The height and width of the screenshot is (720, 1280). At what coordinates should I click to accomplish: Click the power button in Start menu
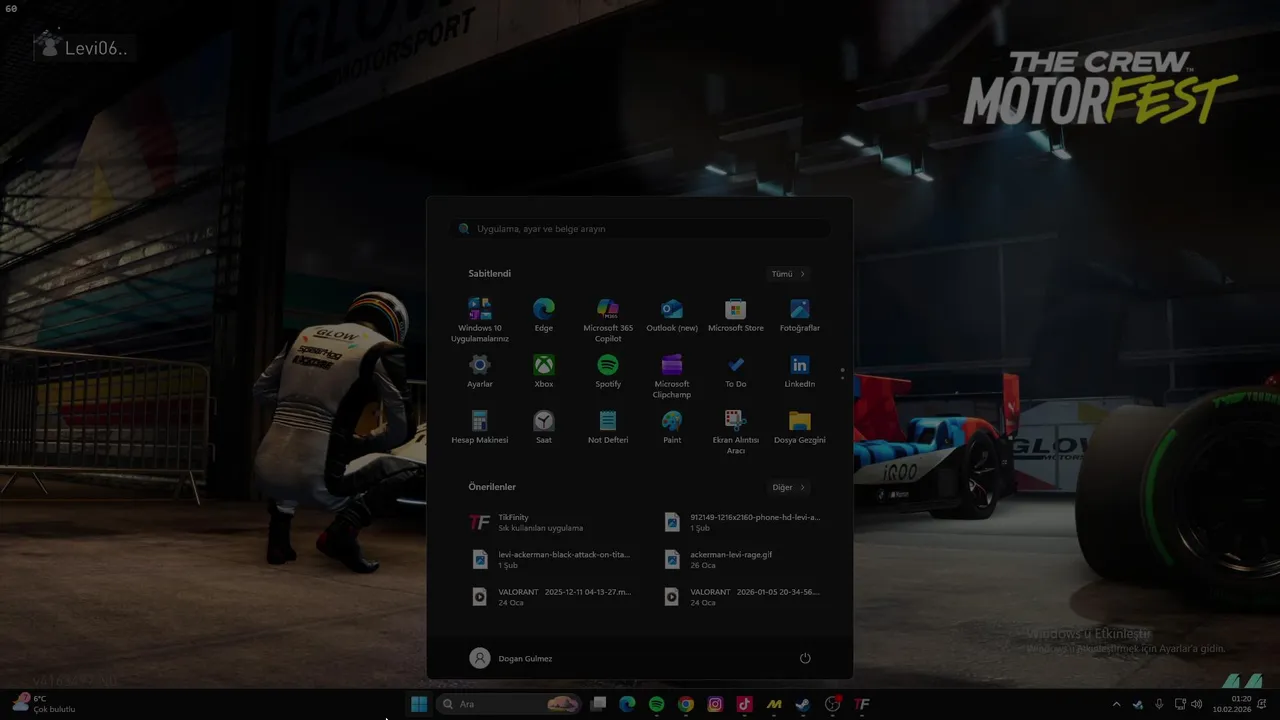point(805,658)
